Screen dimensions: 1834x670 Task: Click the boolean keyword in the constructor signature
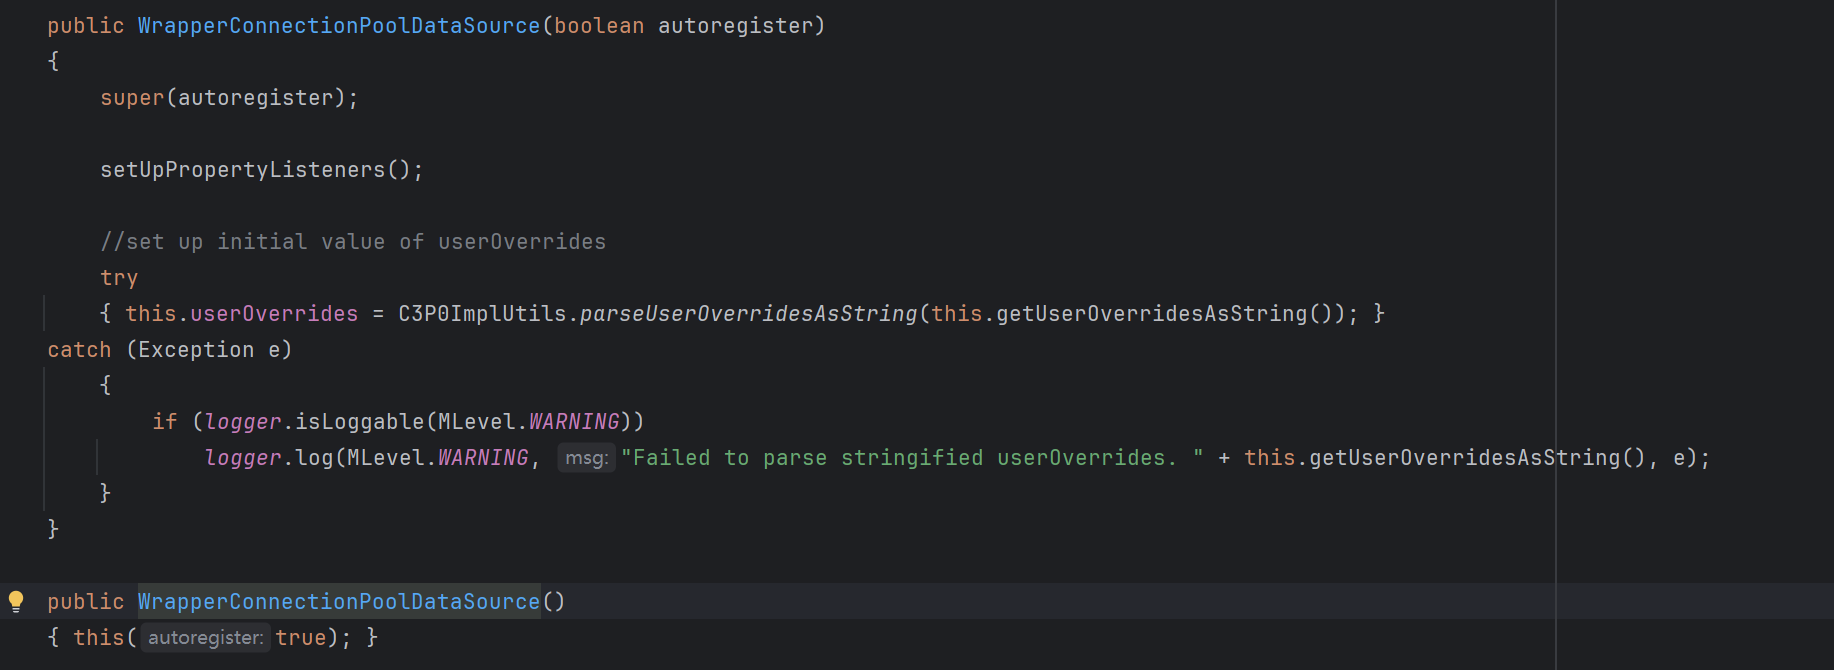tap(599, 26)
